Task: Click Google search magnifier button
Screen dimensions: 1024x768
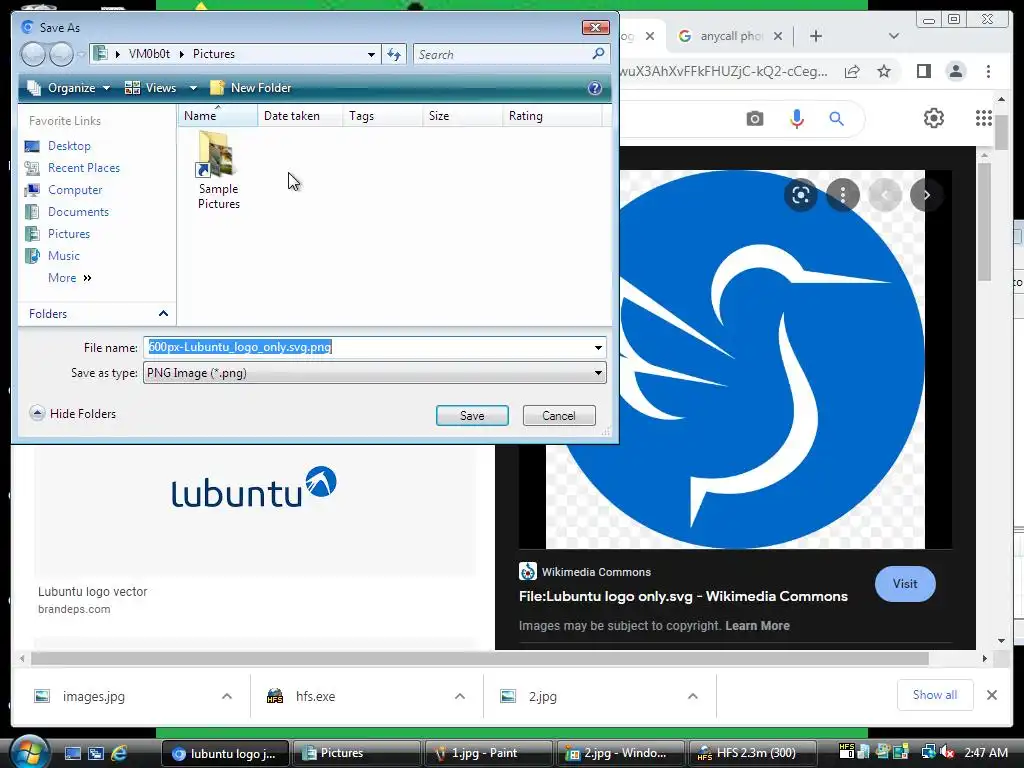Action: coord(837,119)
